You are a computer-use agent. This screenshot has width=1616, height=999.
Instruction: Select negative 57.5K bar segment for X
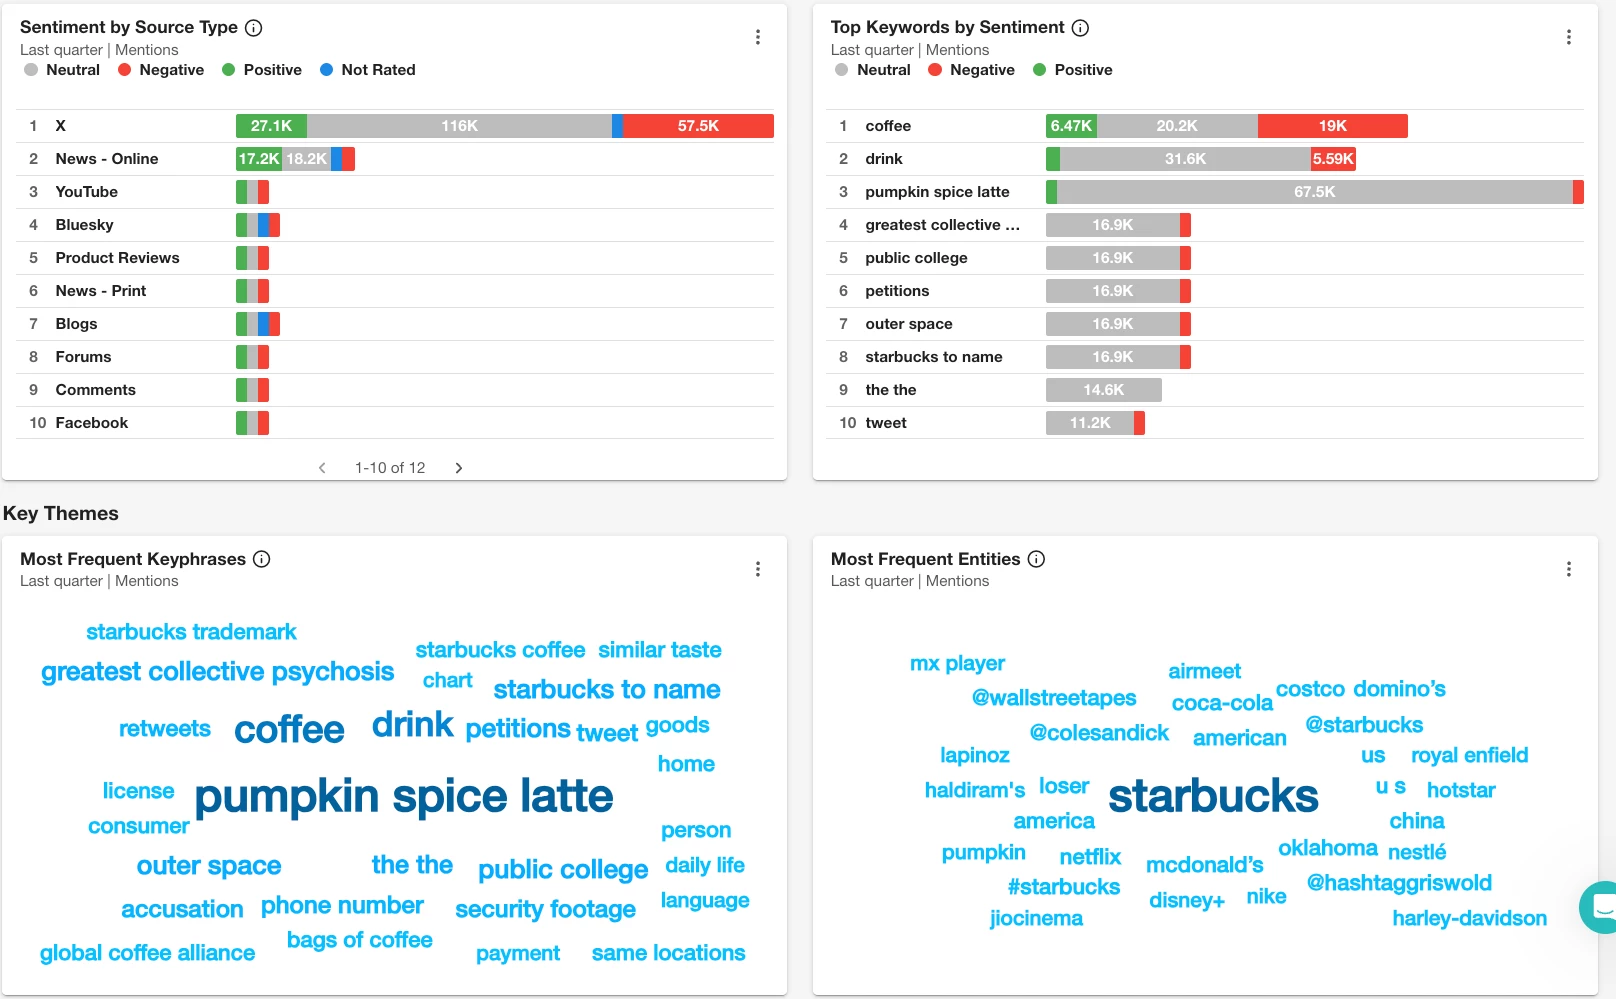[698, 126]
